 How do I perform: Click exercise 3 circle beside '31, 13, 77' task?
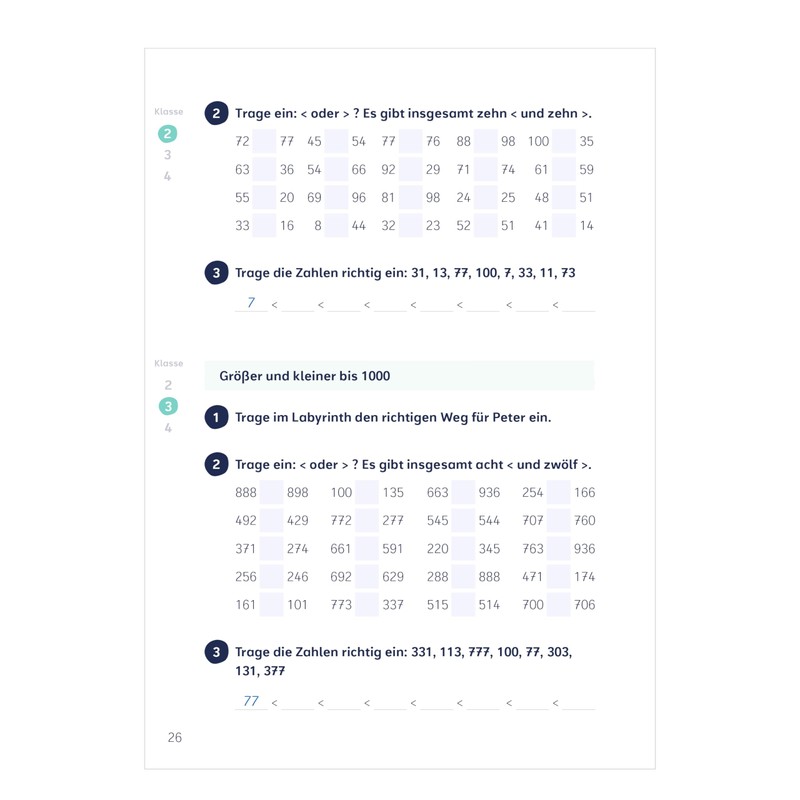tap(215, 272)
